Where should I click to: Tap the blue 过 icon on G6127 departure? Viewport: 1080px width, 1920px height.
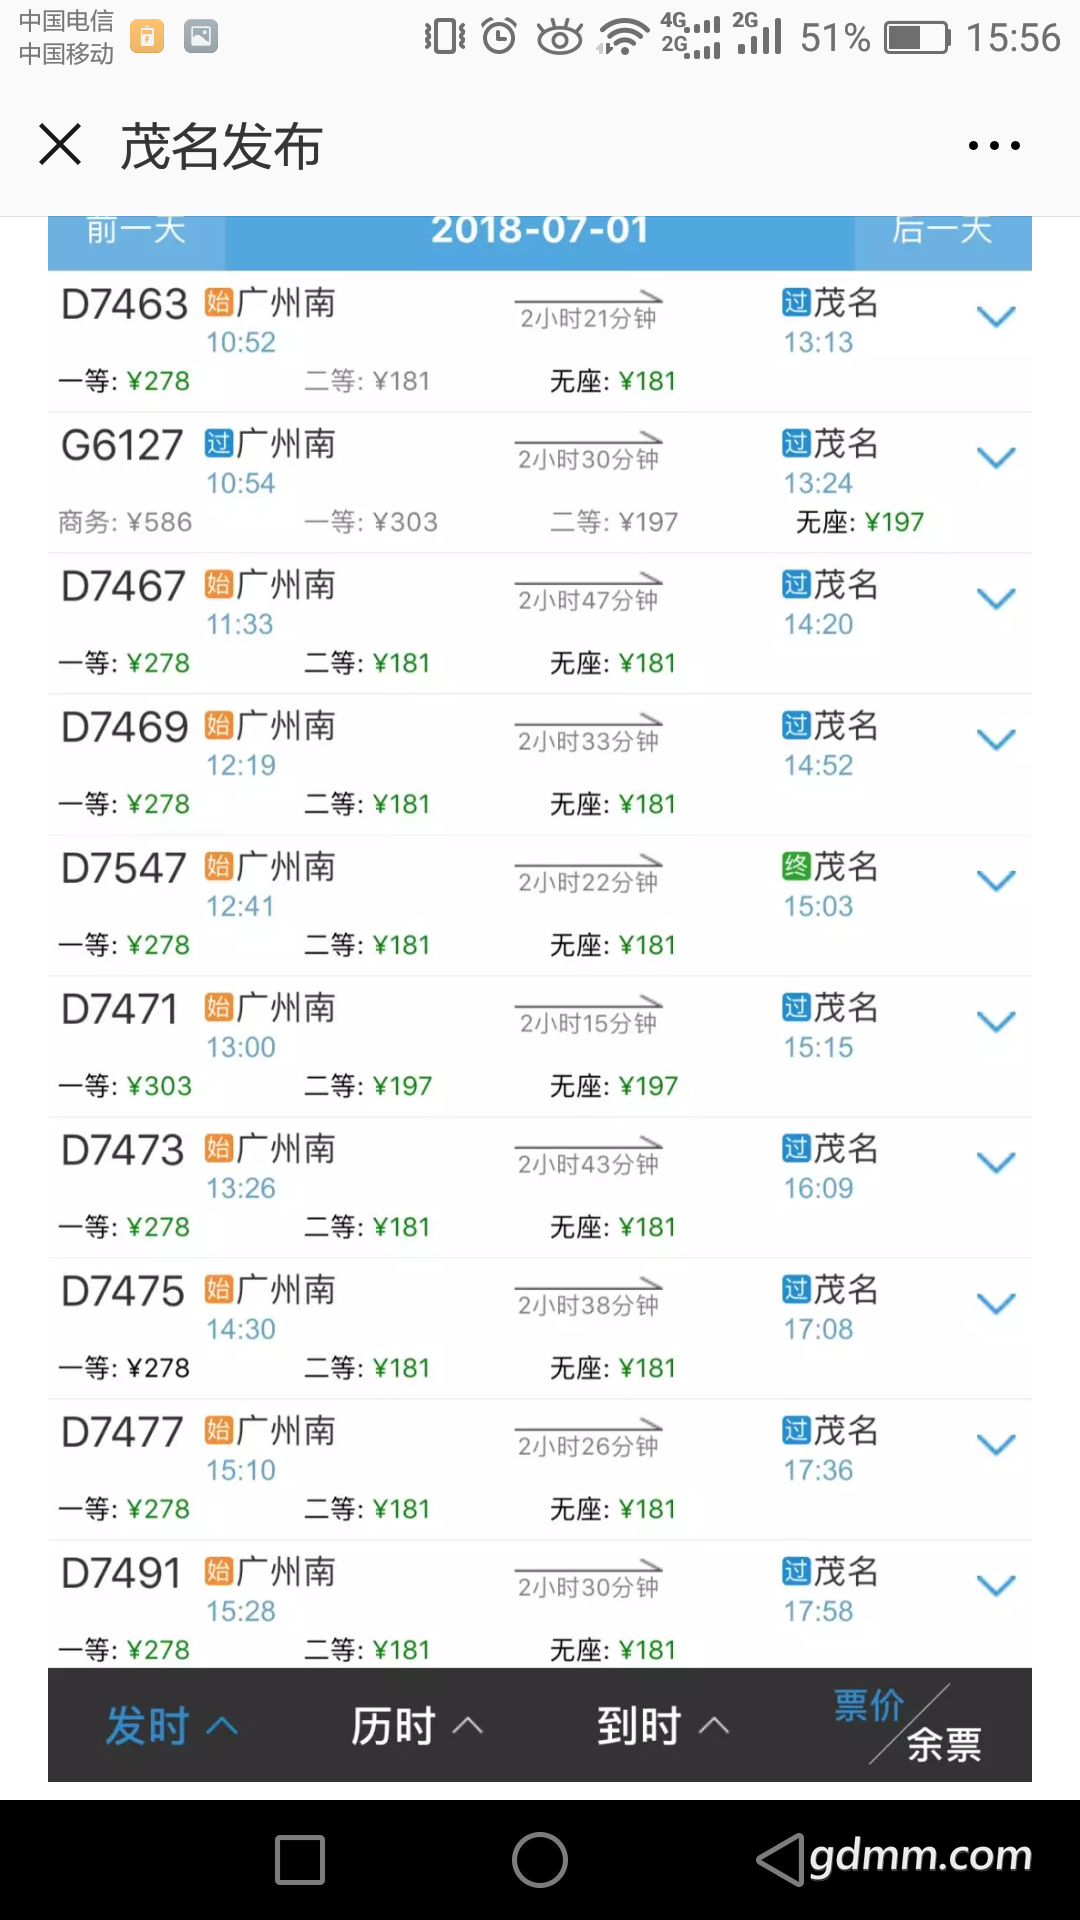click(218, 443)
